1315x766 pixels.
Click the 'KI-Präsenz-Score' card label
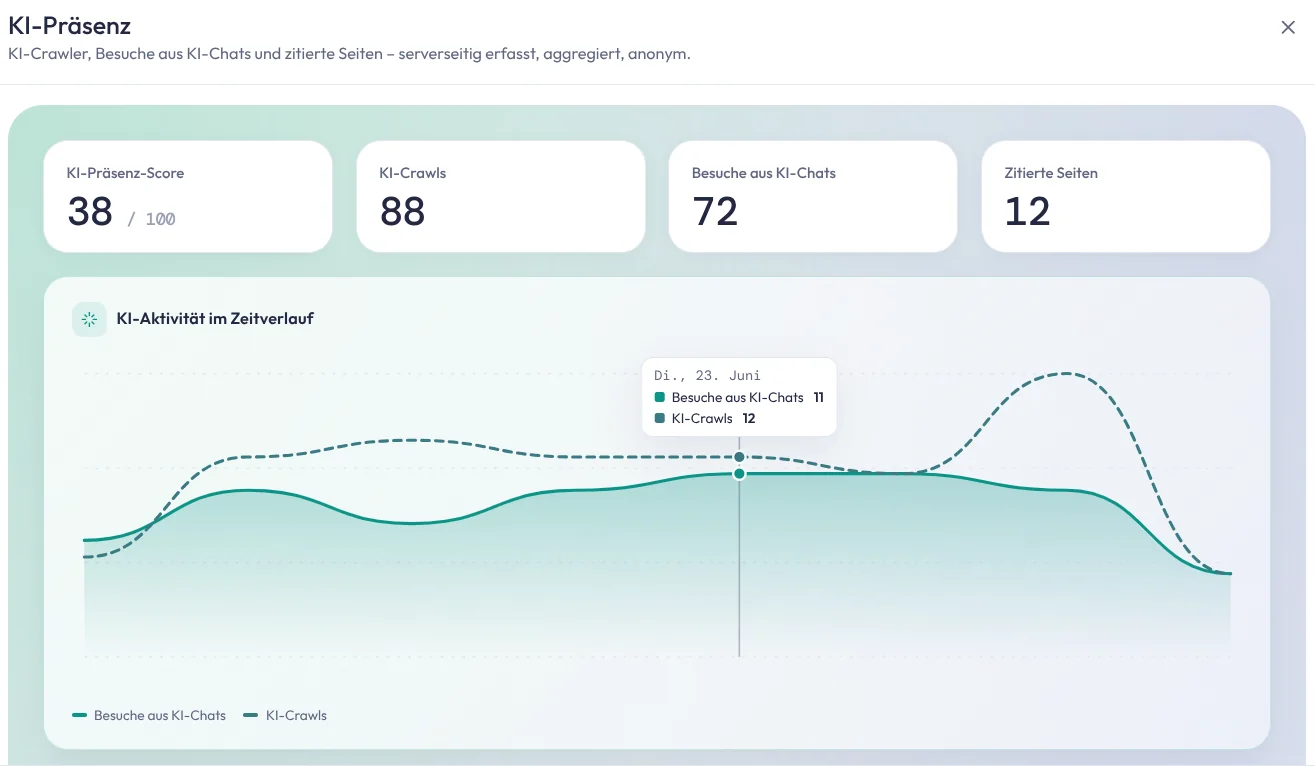pyautogui.click(x=126, y=173)
